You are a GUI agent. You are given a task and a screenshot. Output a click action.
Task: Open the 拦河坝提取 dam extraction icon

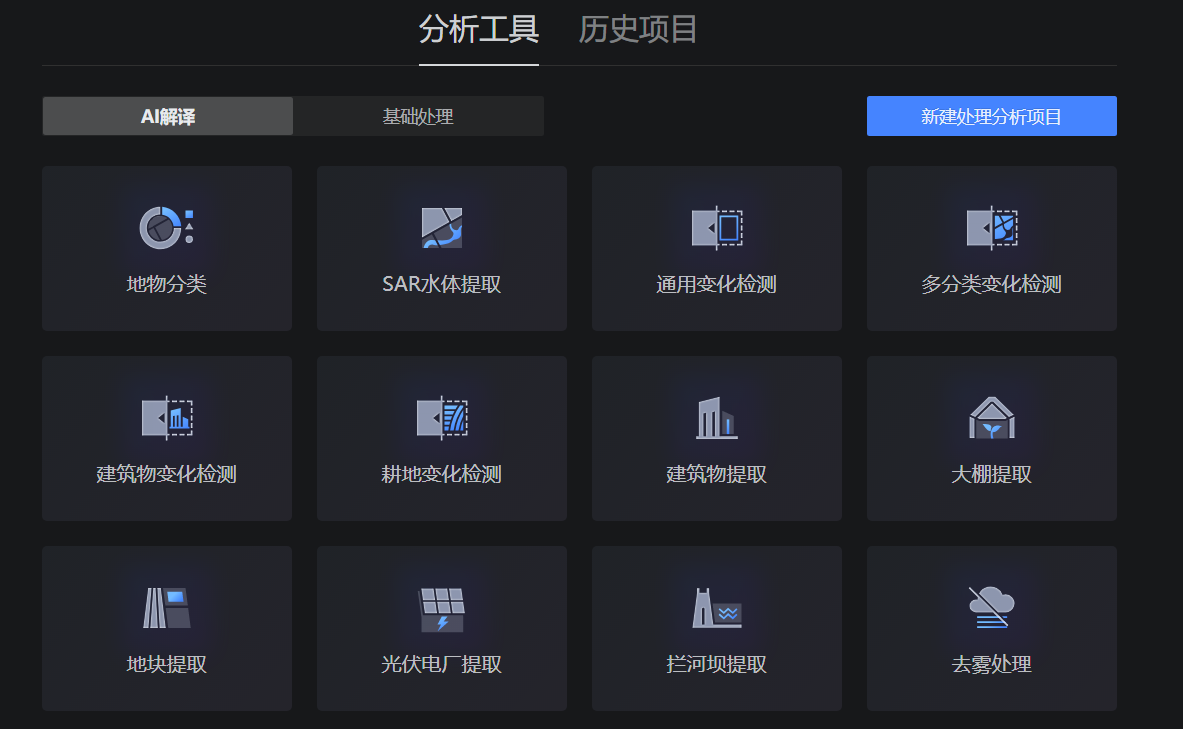pos(716,607)
